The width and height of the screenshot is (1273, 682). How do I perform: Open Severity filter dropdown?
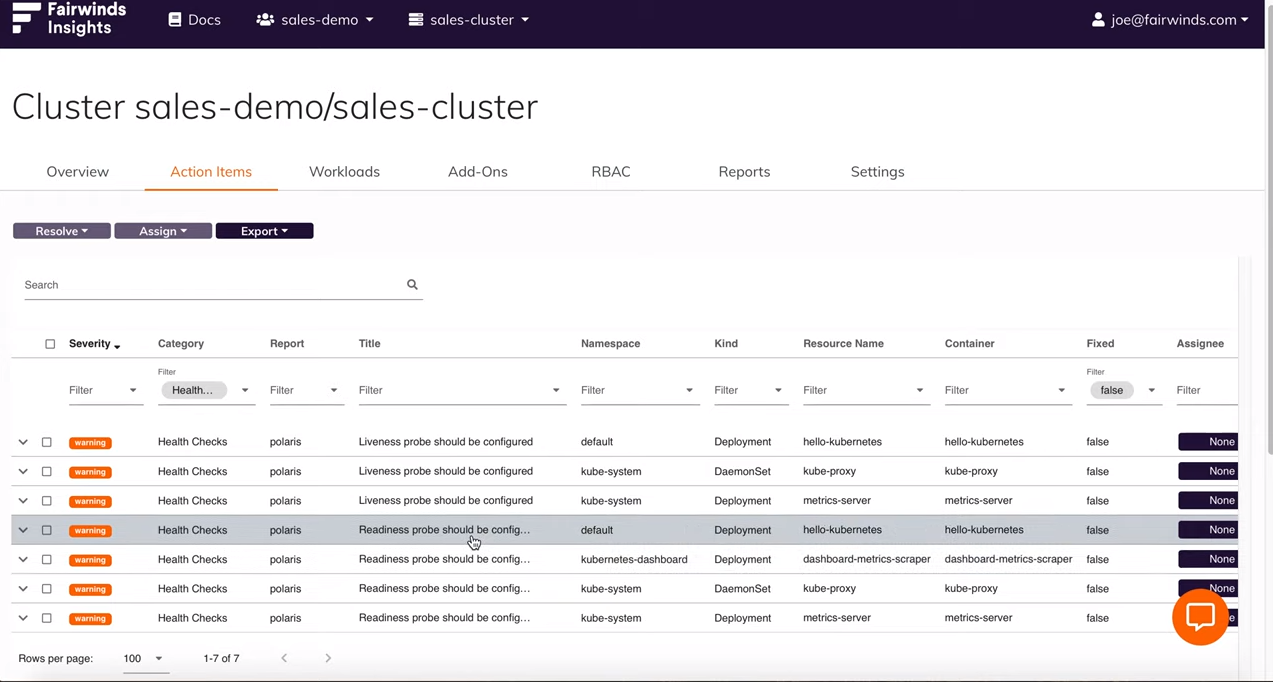105,390
